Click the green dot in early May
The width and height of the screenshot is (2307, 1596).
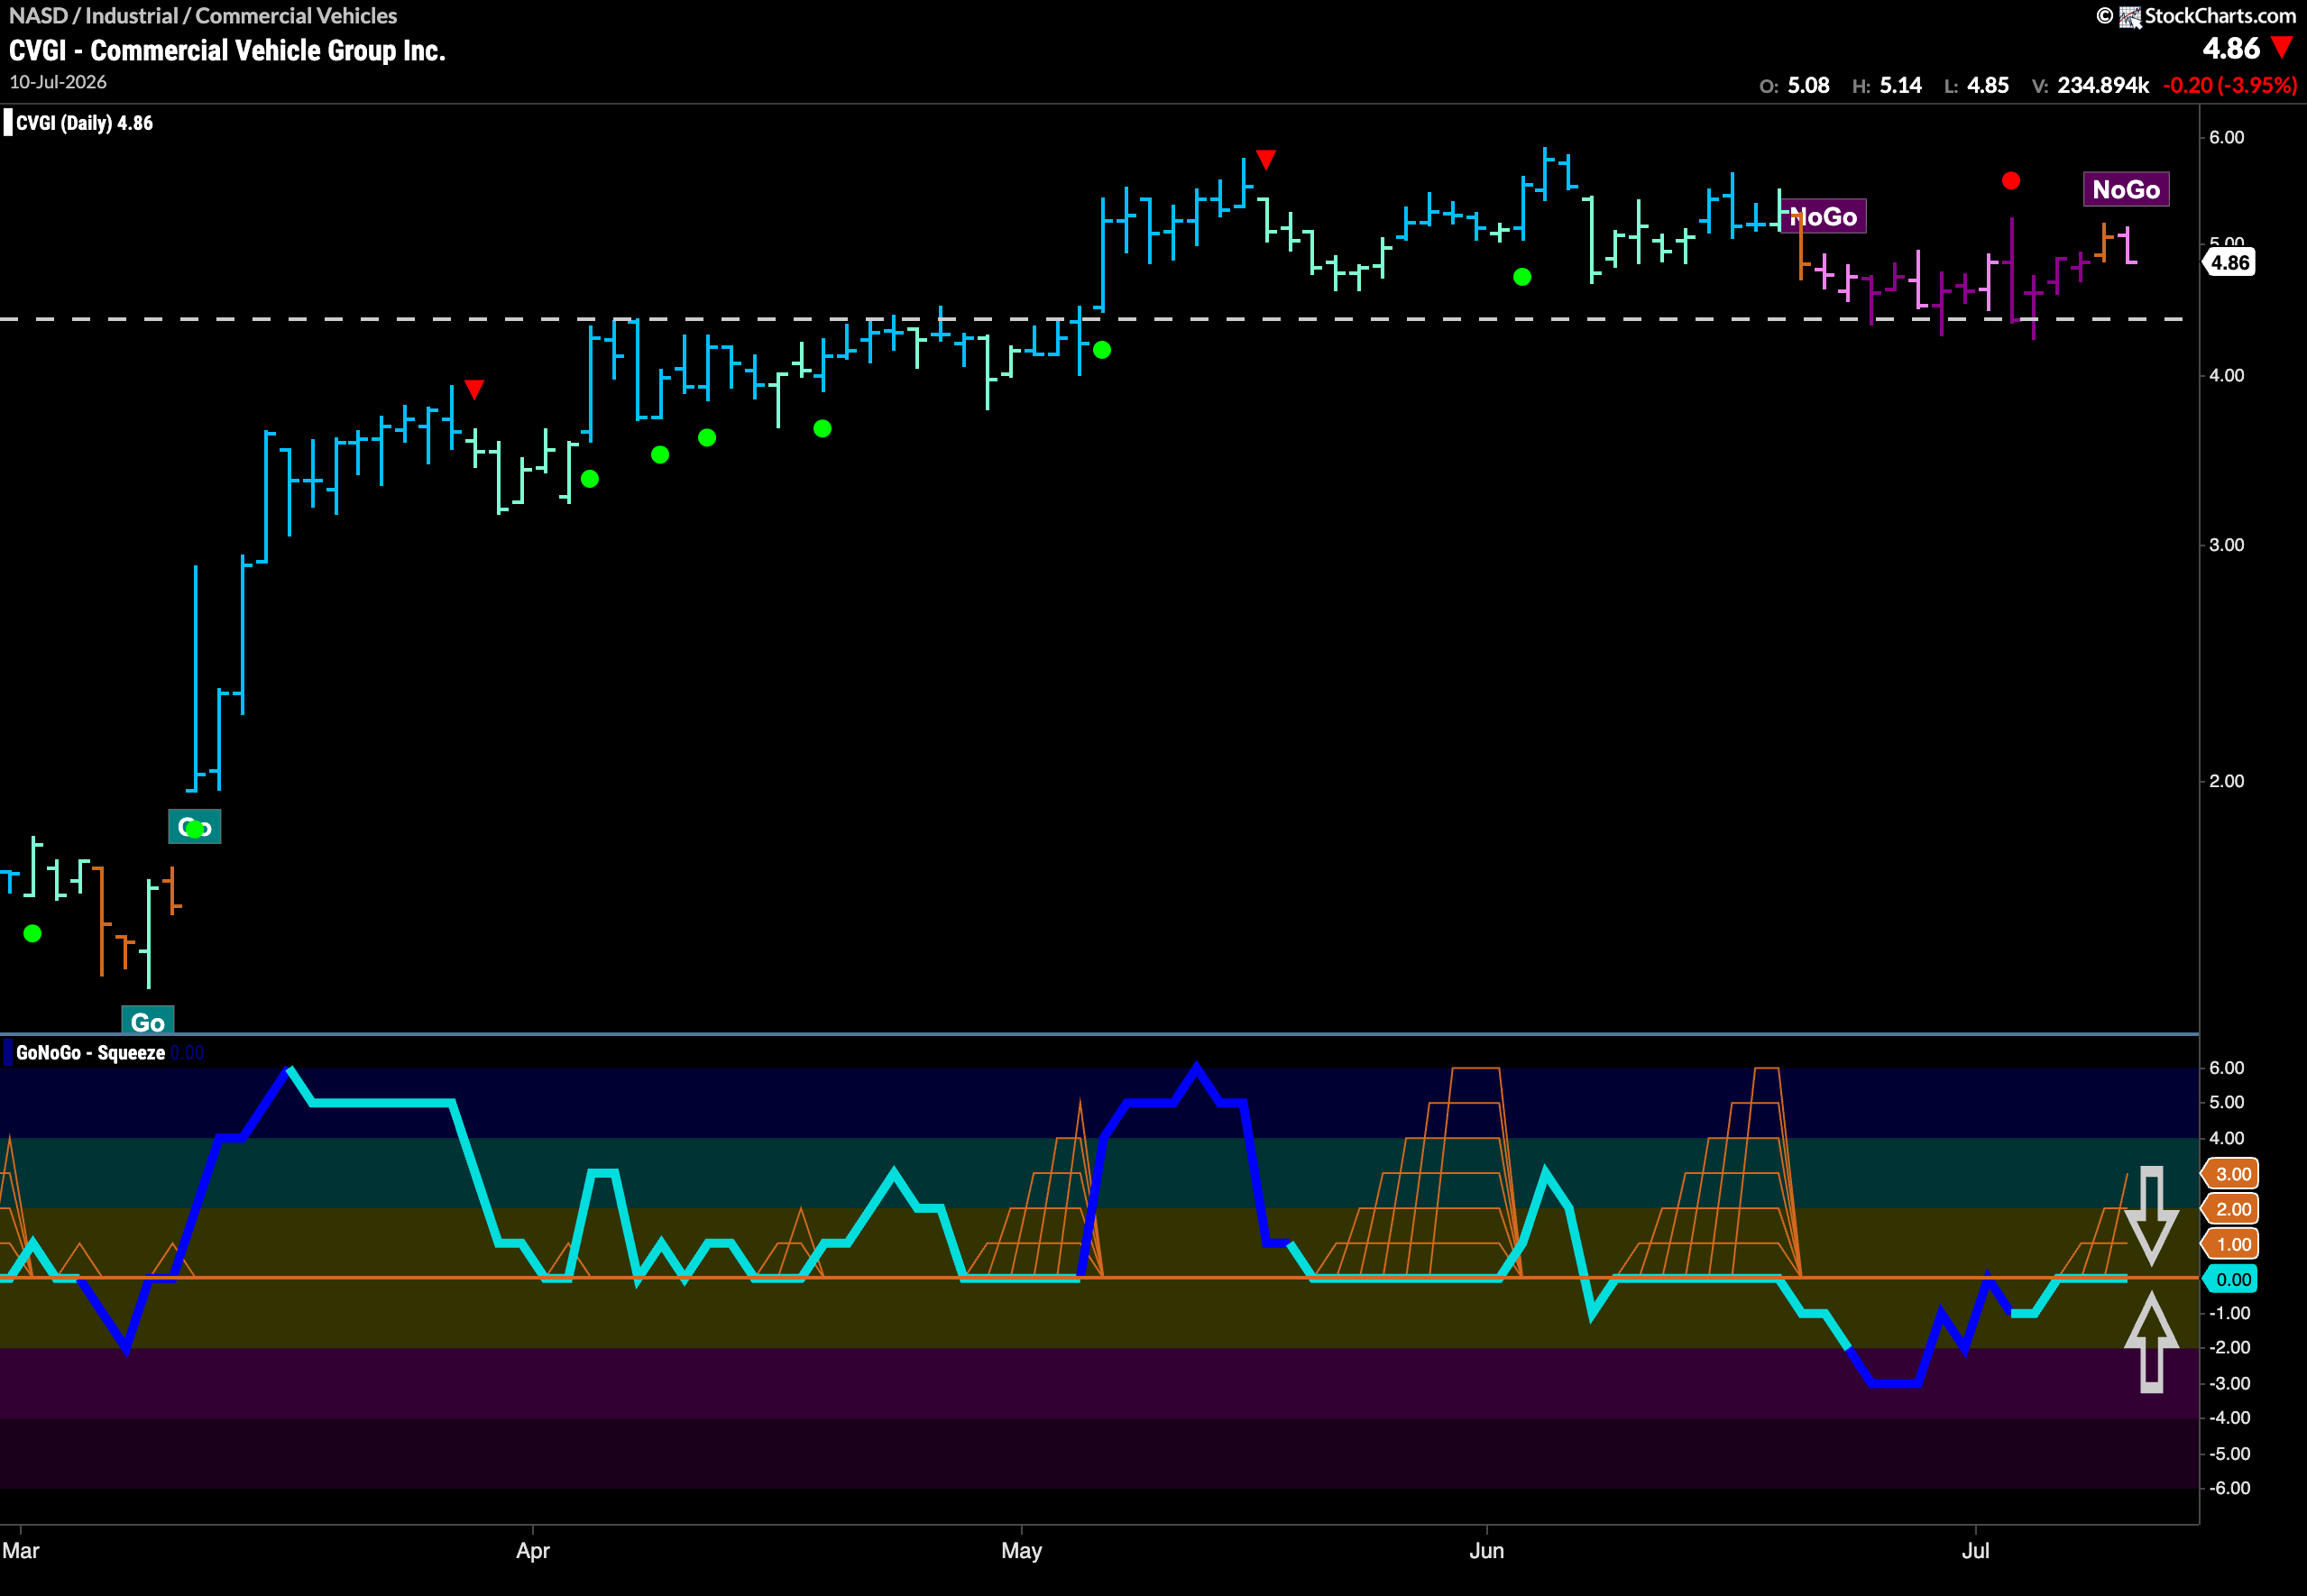tap(1102, 350)
